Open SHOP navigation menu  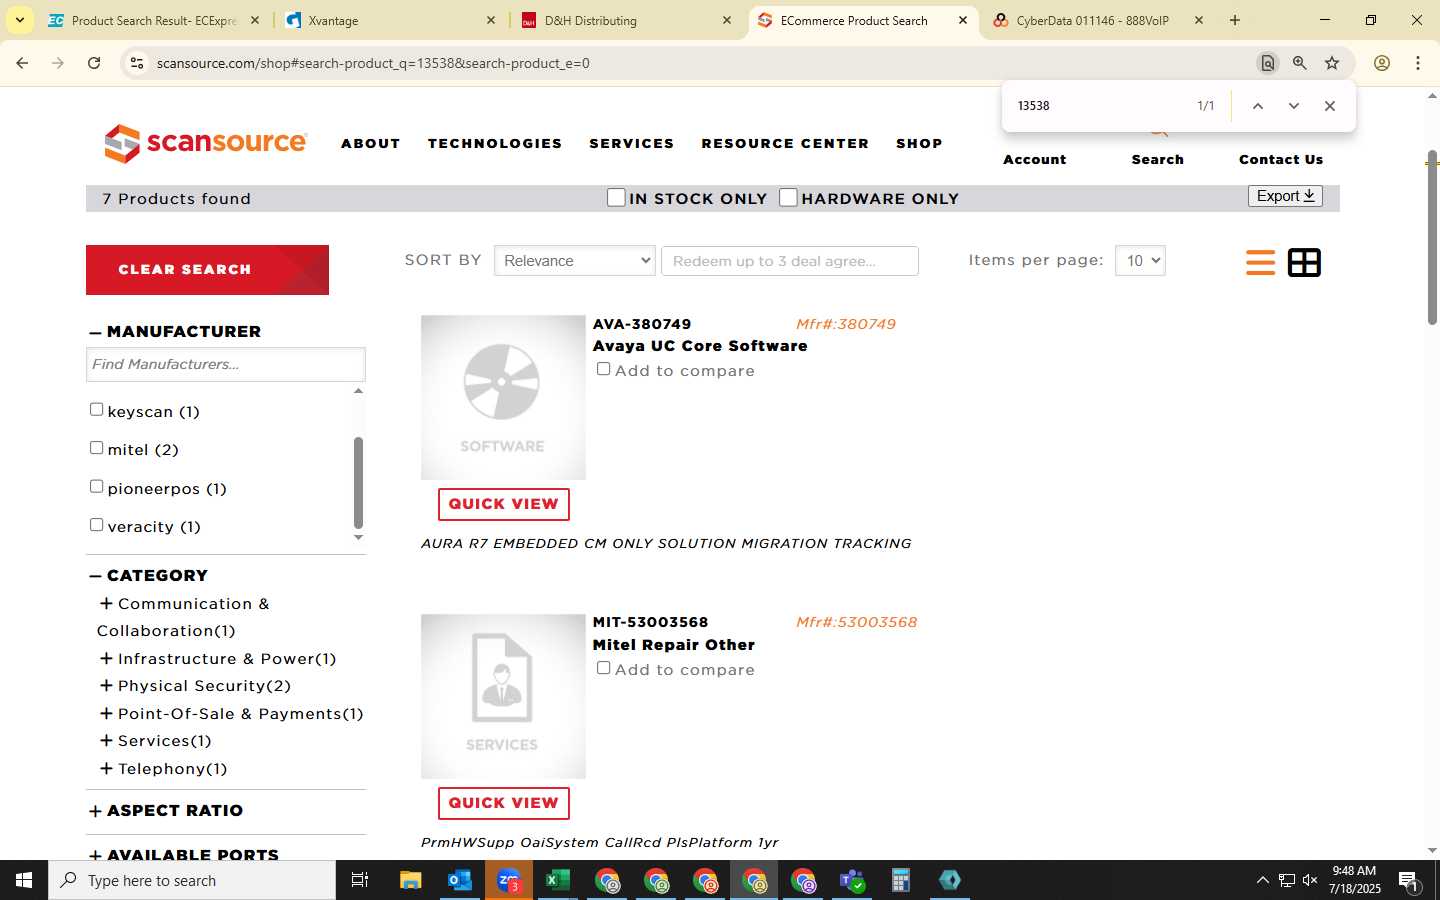point(919,144)
